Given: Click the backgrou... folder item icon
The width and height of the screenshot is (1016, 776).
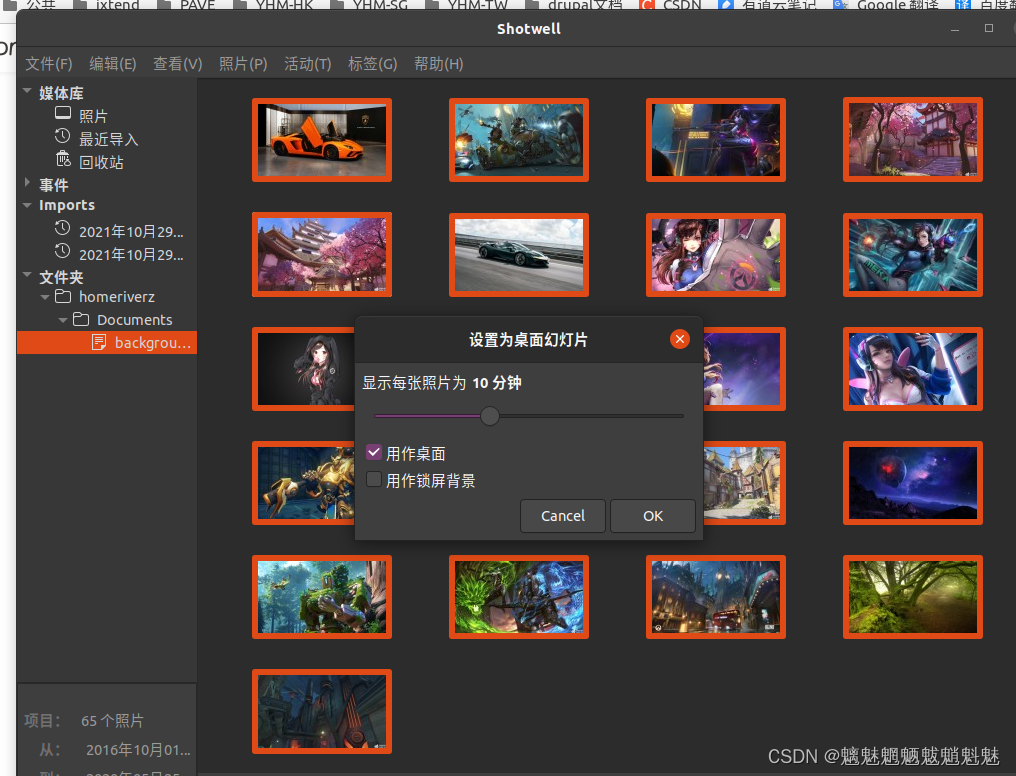Looking at the screenshot, I should point(99,342).
